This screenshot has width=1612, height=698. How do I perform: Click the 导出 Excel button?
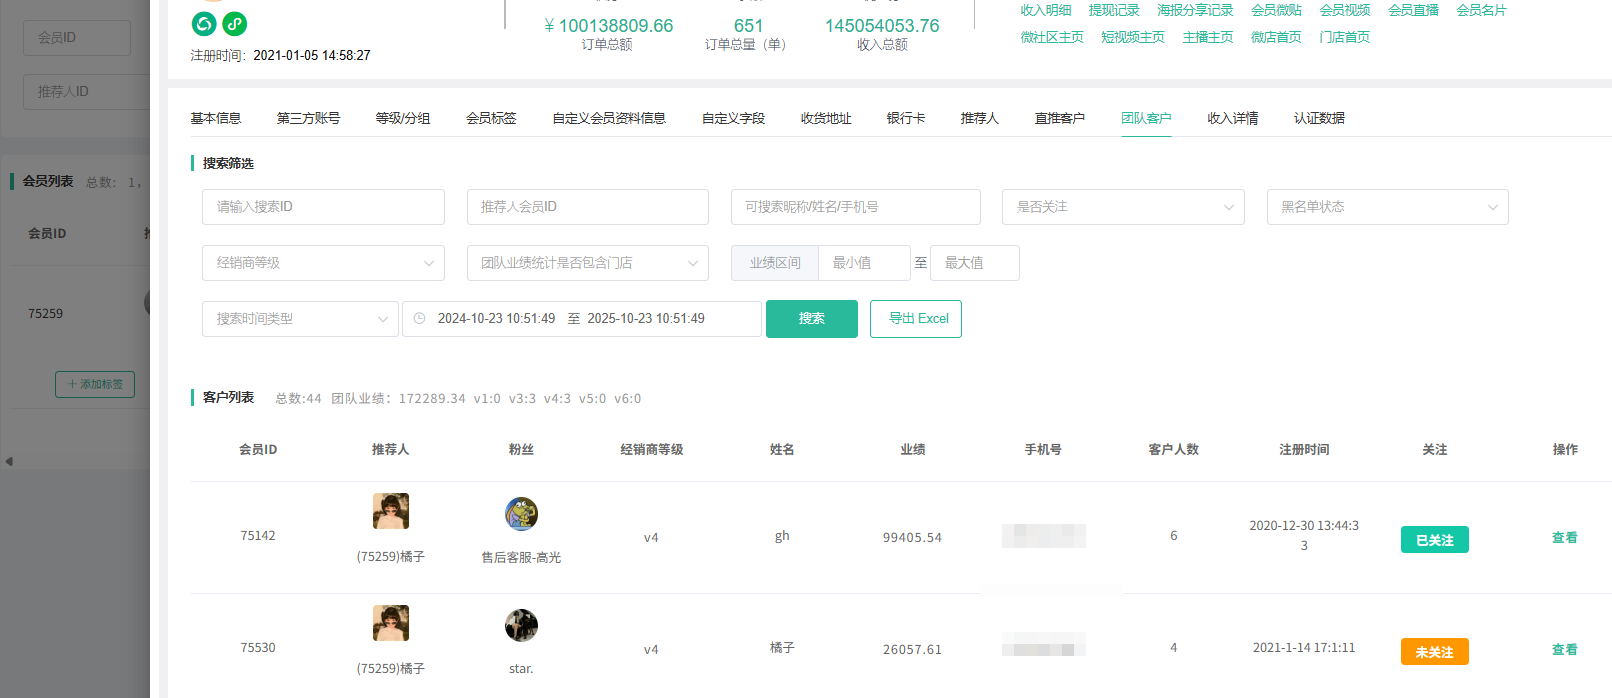pyautogui.click(x=916, y=319)
